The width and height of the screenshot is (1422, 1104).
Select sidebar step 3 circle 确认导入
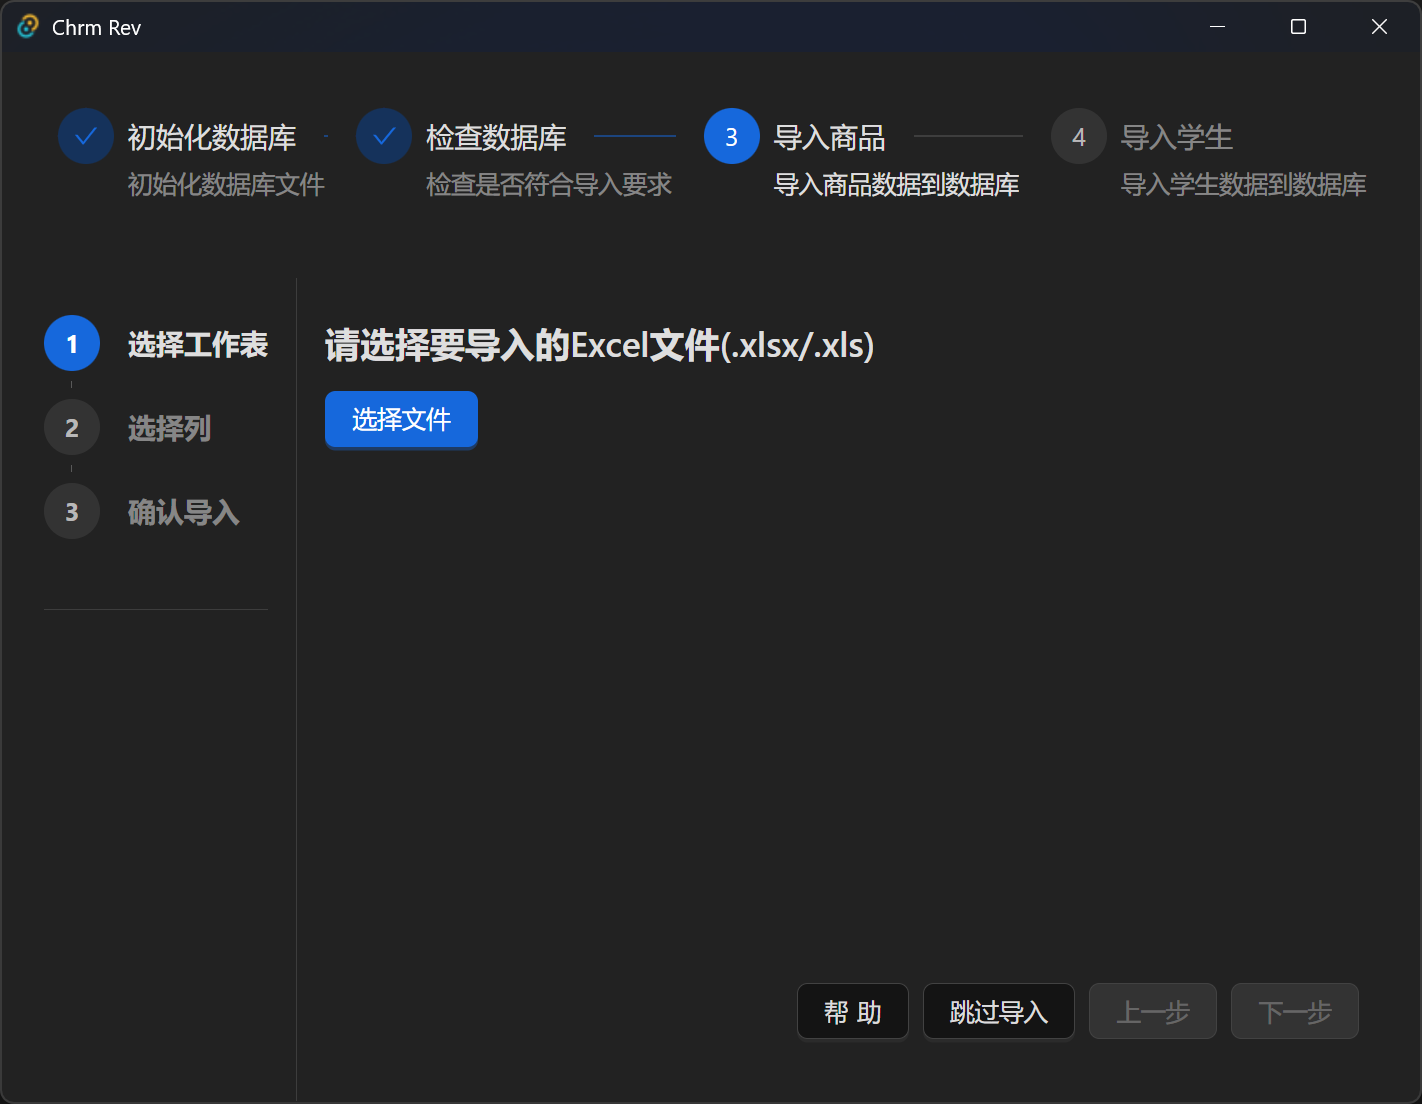[x=72, y=512]
